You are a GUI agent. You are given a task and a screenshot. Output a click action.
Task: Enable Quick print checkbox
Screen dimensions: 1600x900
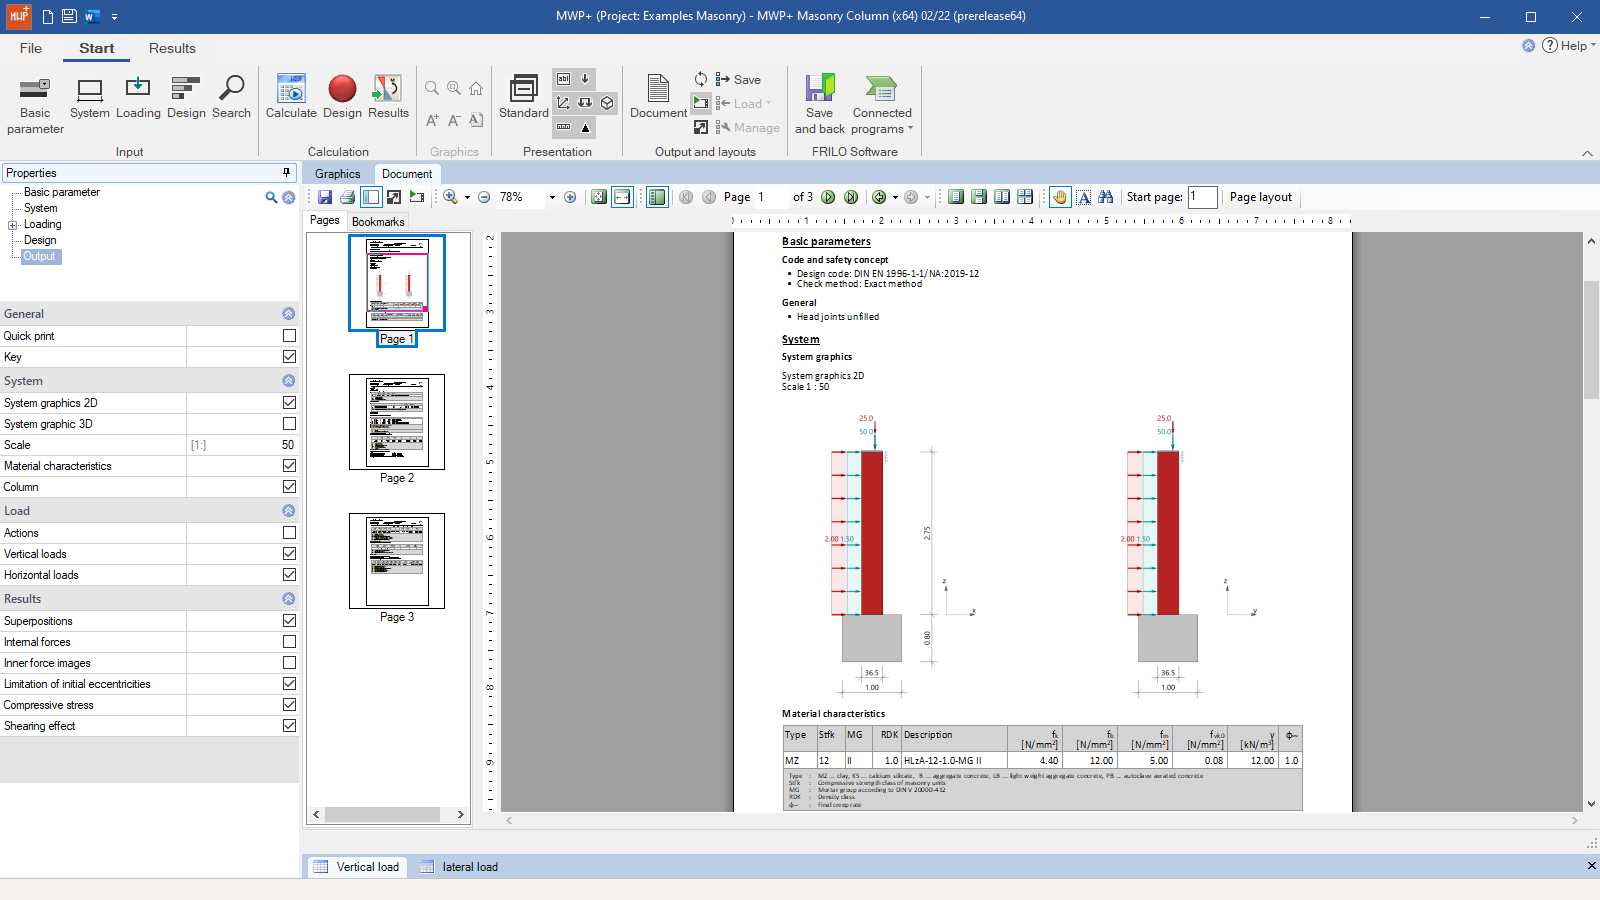pyautogui.click(x=289, y=336)
